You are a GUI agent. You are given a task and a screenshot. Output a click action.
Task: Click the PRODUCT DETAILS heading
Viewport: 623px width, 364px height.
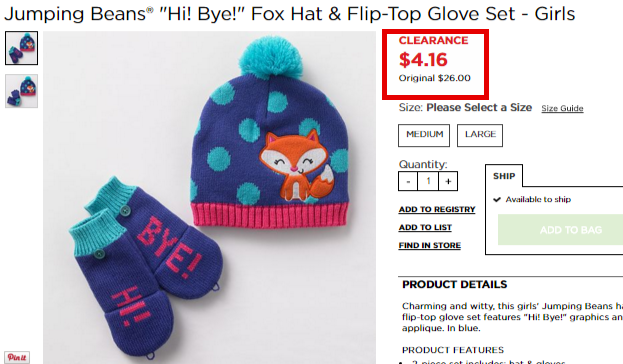pyautogui.click(x=455, y=285)
